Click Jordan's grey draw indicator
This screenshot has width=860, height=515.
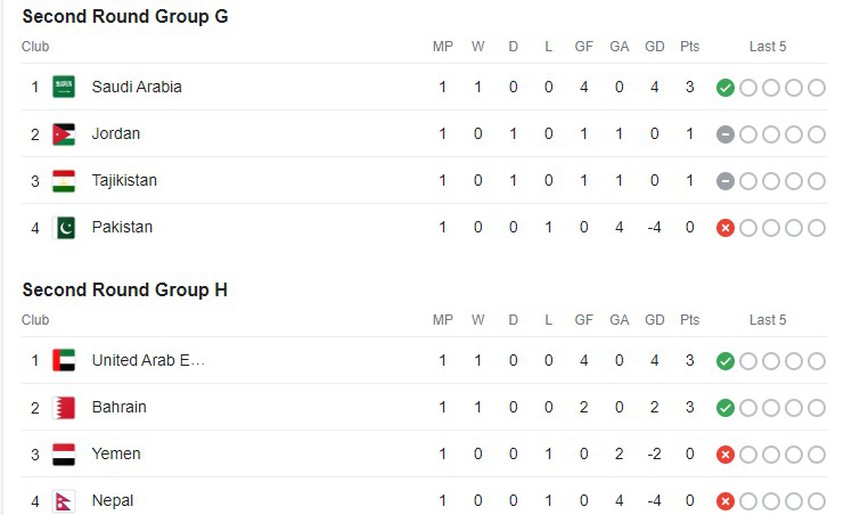(726, 134)
